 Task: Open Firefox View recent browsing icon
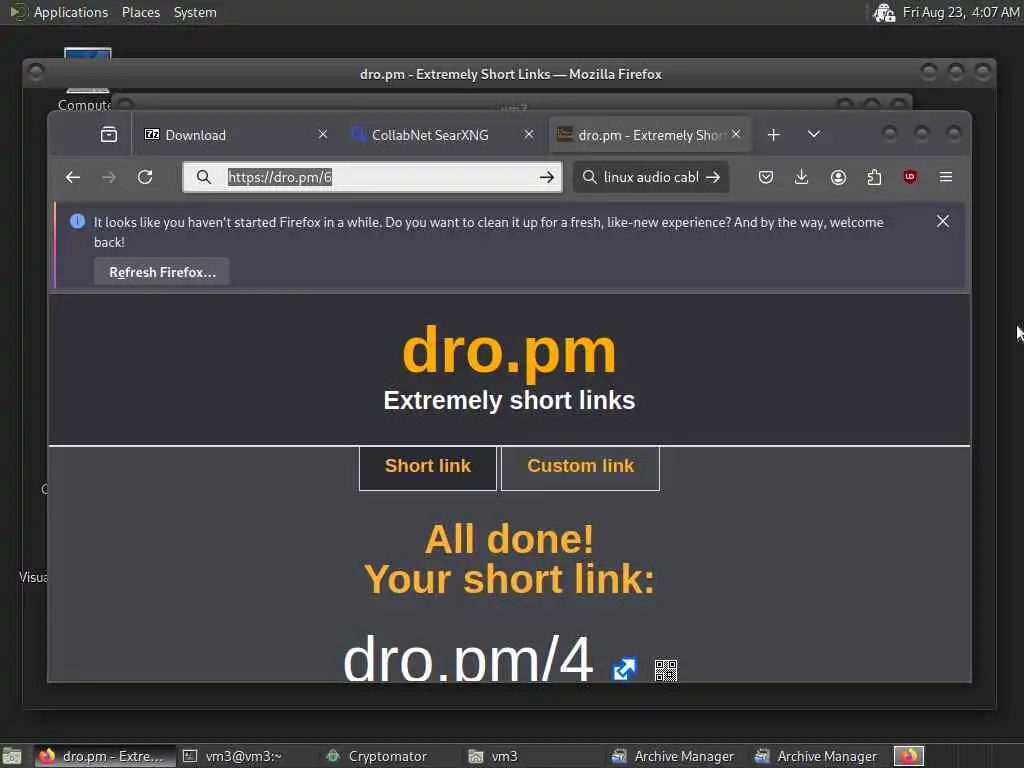[x=109, y=135]
